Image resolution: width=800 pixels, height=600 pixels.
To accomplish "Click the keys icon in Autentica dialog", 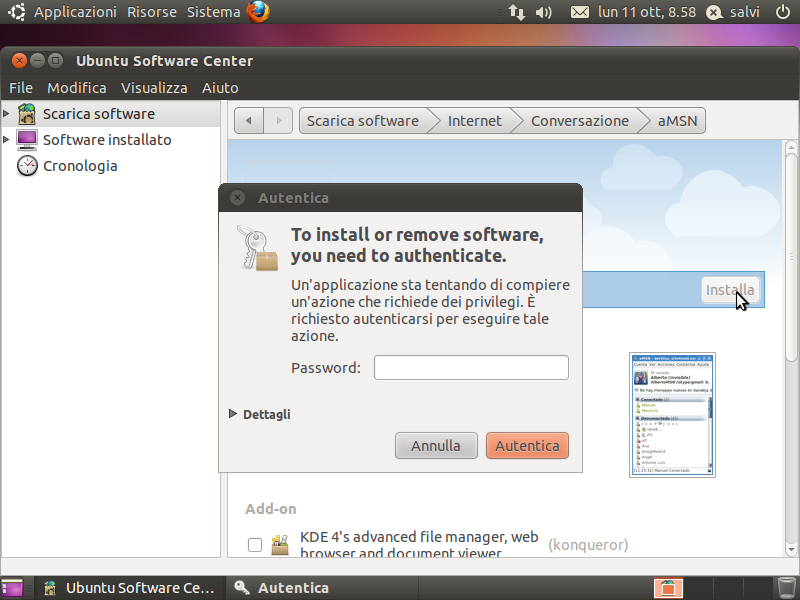I will click(x=258, y=248).
